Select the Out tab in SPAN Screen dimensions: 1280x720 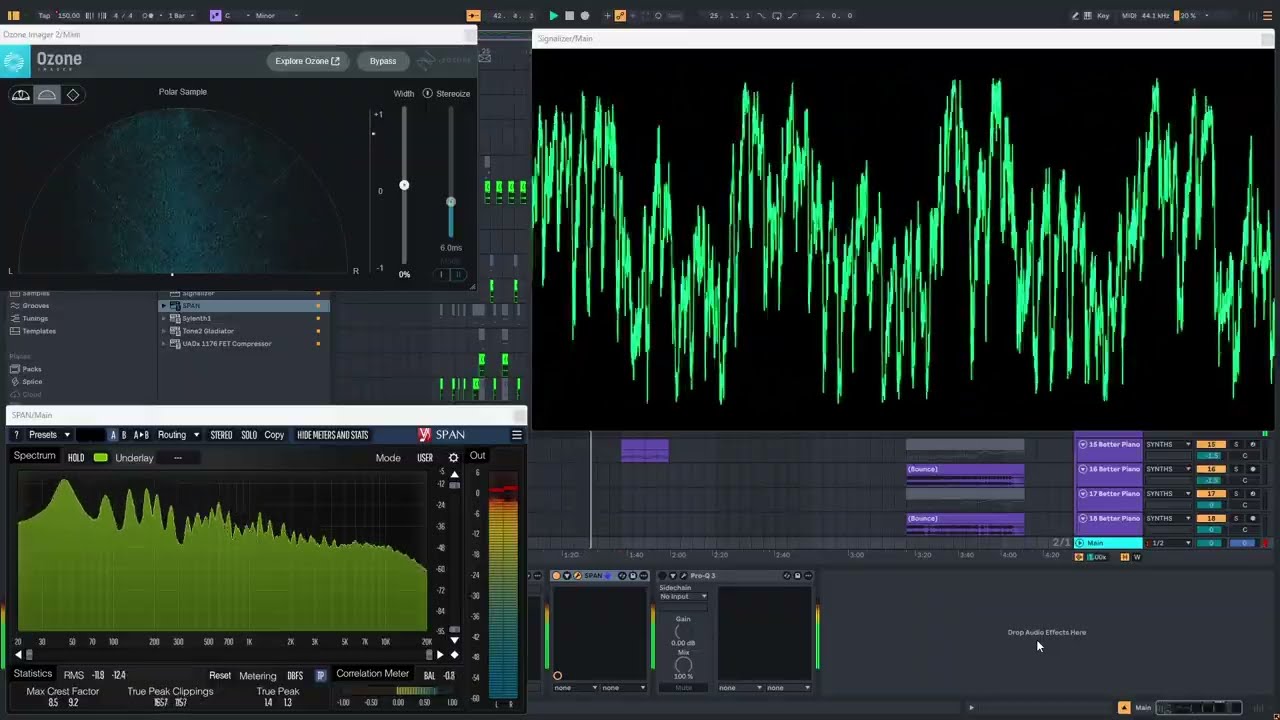tap(478, 456)
